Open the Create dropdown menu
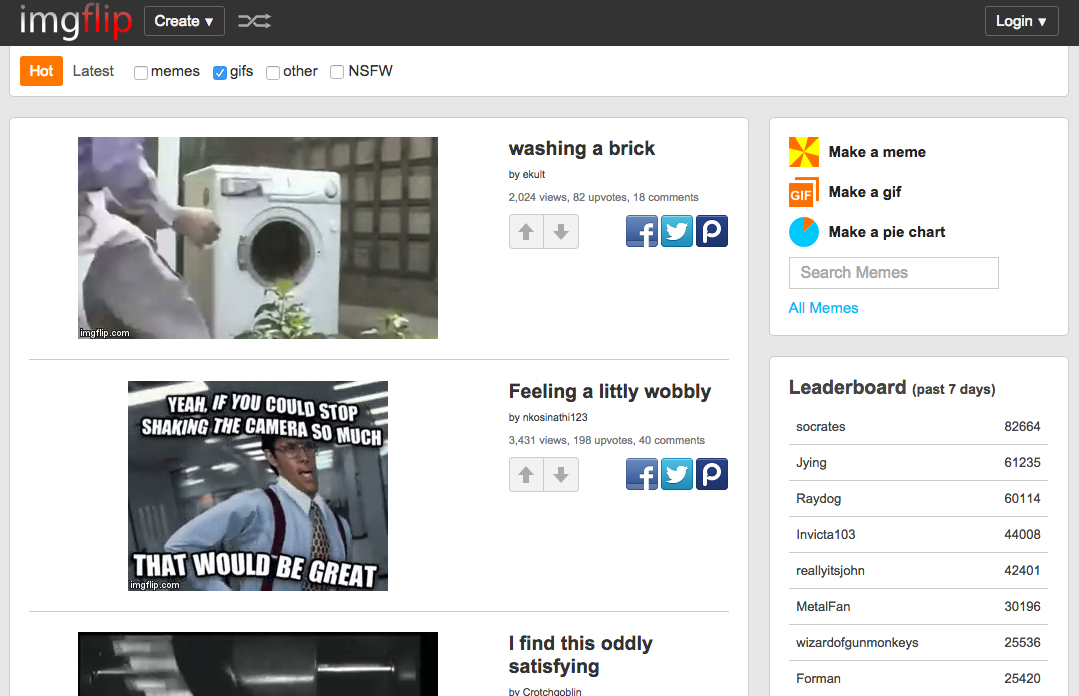Image resolution: width=1079 pixels, height=696 pixels. [184, 21]
